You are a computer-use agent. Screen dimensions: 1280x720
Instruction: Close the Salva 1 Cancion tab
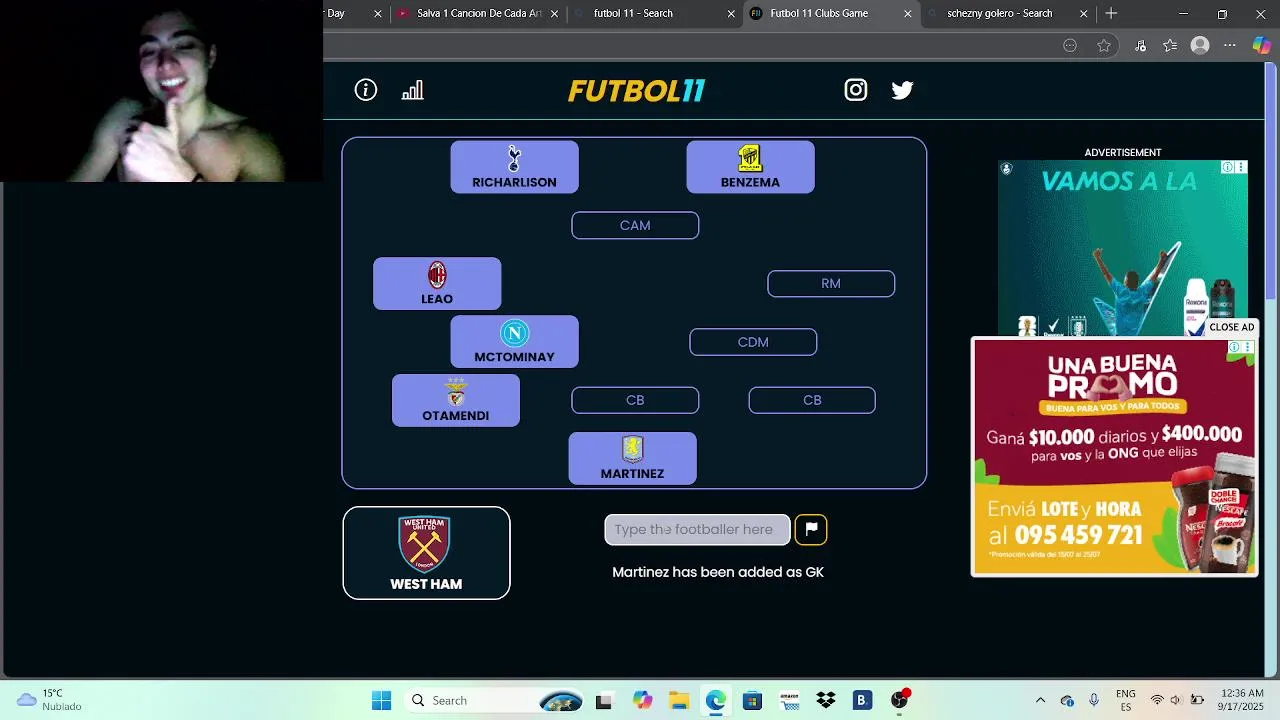[x=555, y=14]
